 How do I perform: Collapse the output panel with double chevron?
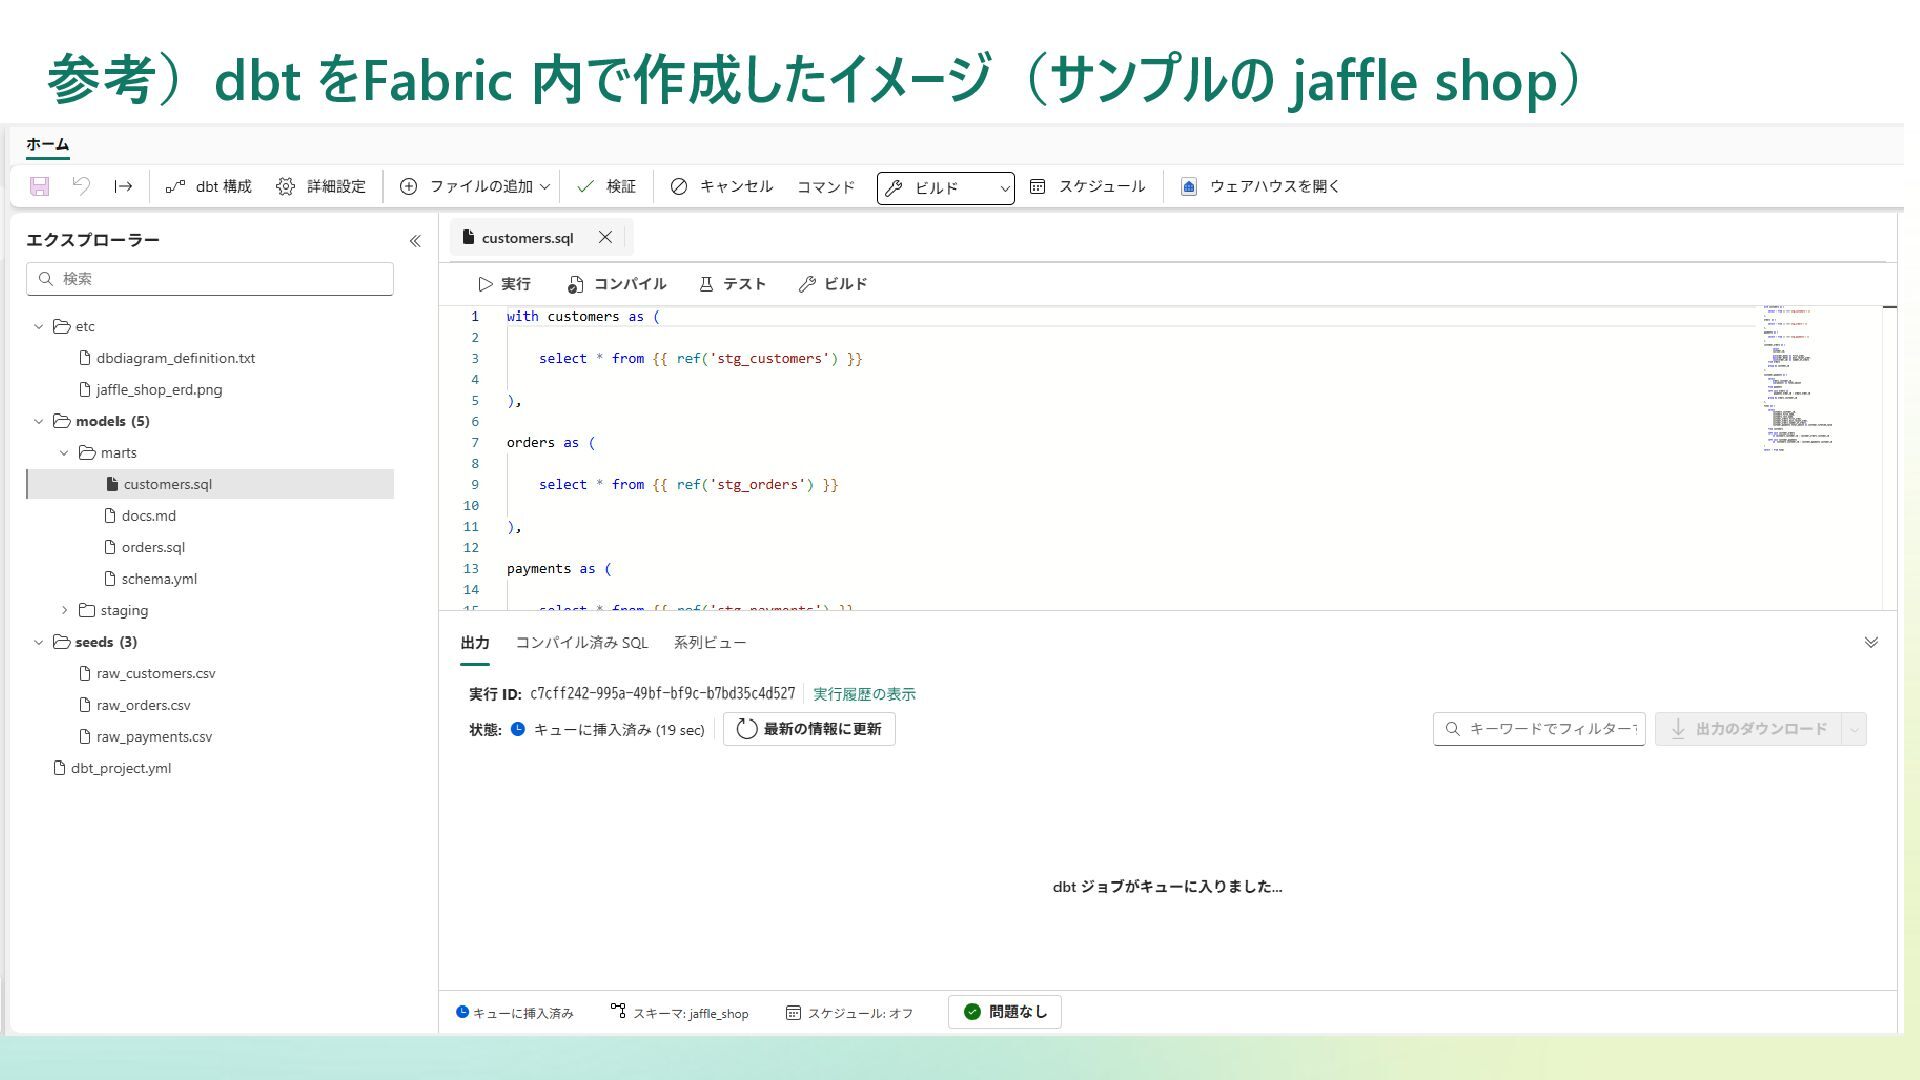[1871, 643]
